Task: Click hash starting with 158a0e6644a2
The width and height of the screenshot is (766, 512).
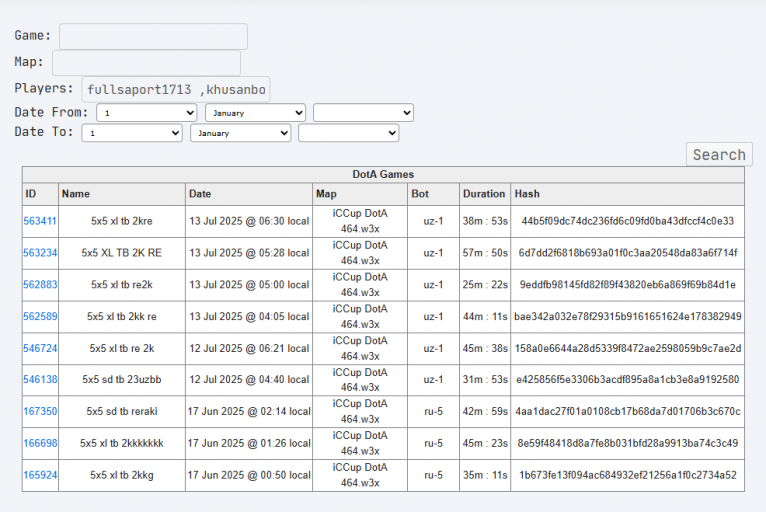Action: pyautogui.click(x=628, y=348)
